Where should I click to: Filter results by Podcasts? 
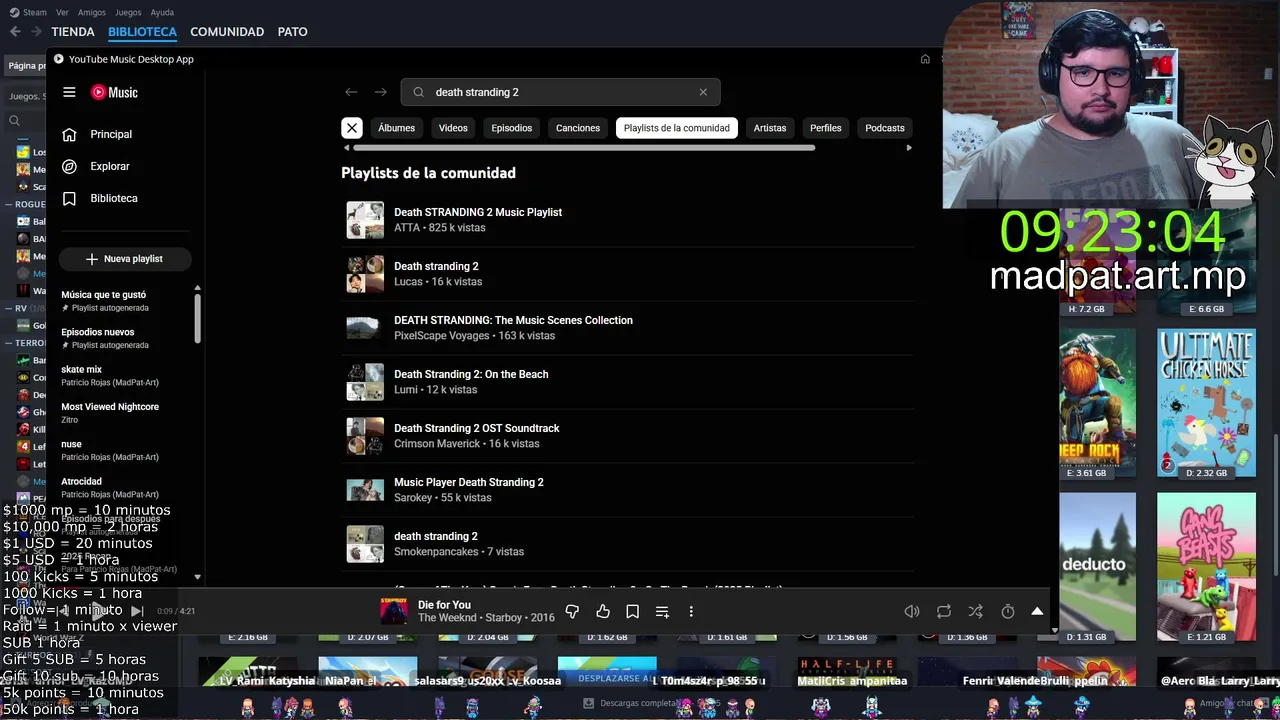click(885, 128)
